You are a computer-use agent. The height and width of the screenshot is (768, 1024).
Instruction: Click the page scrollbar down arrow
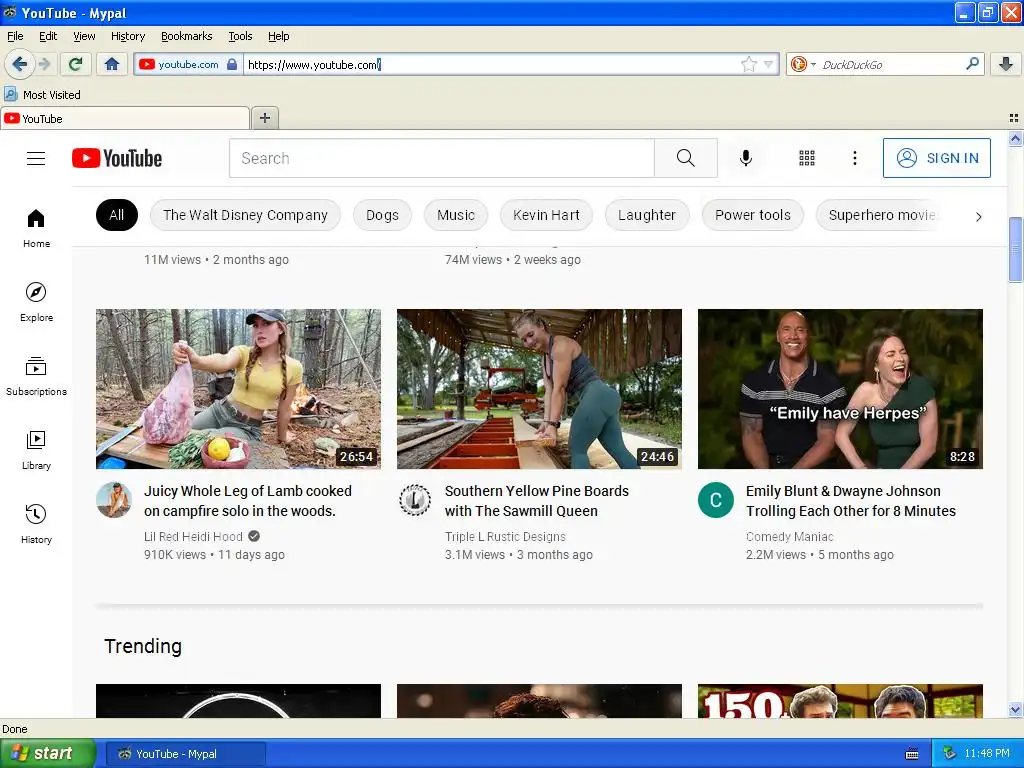(1015, 709)
